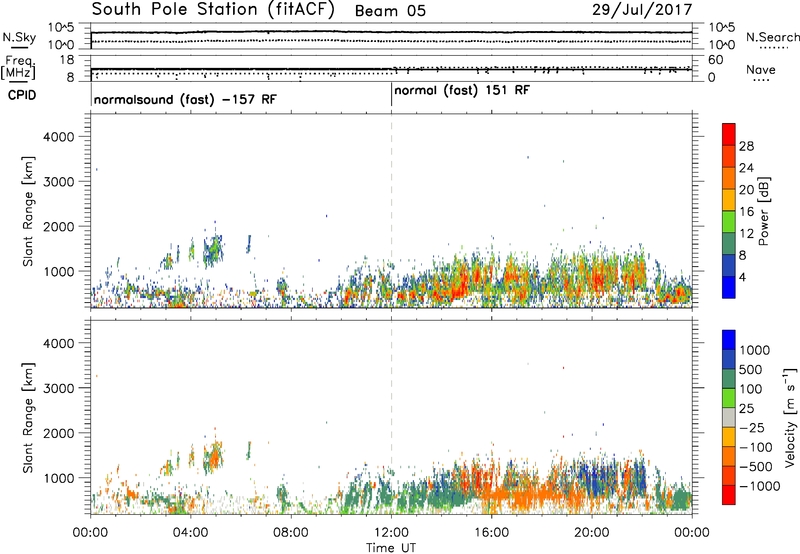Click the red bottom of velocity color bar
The image size is (800, 554).
point(729,495)
